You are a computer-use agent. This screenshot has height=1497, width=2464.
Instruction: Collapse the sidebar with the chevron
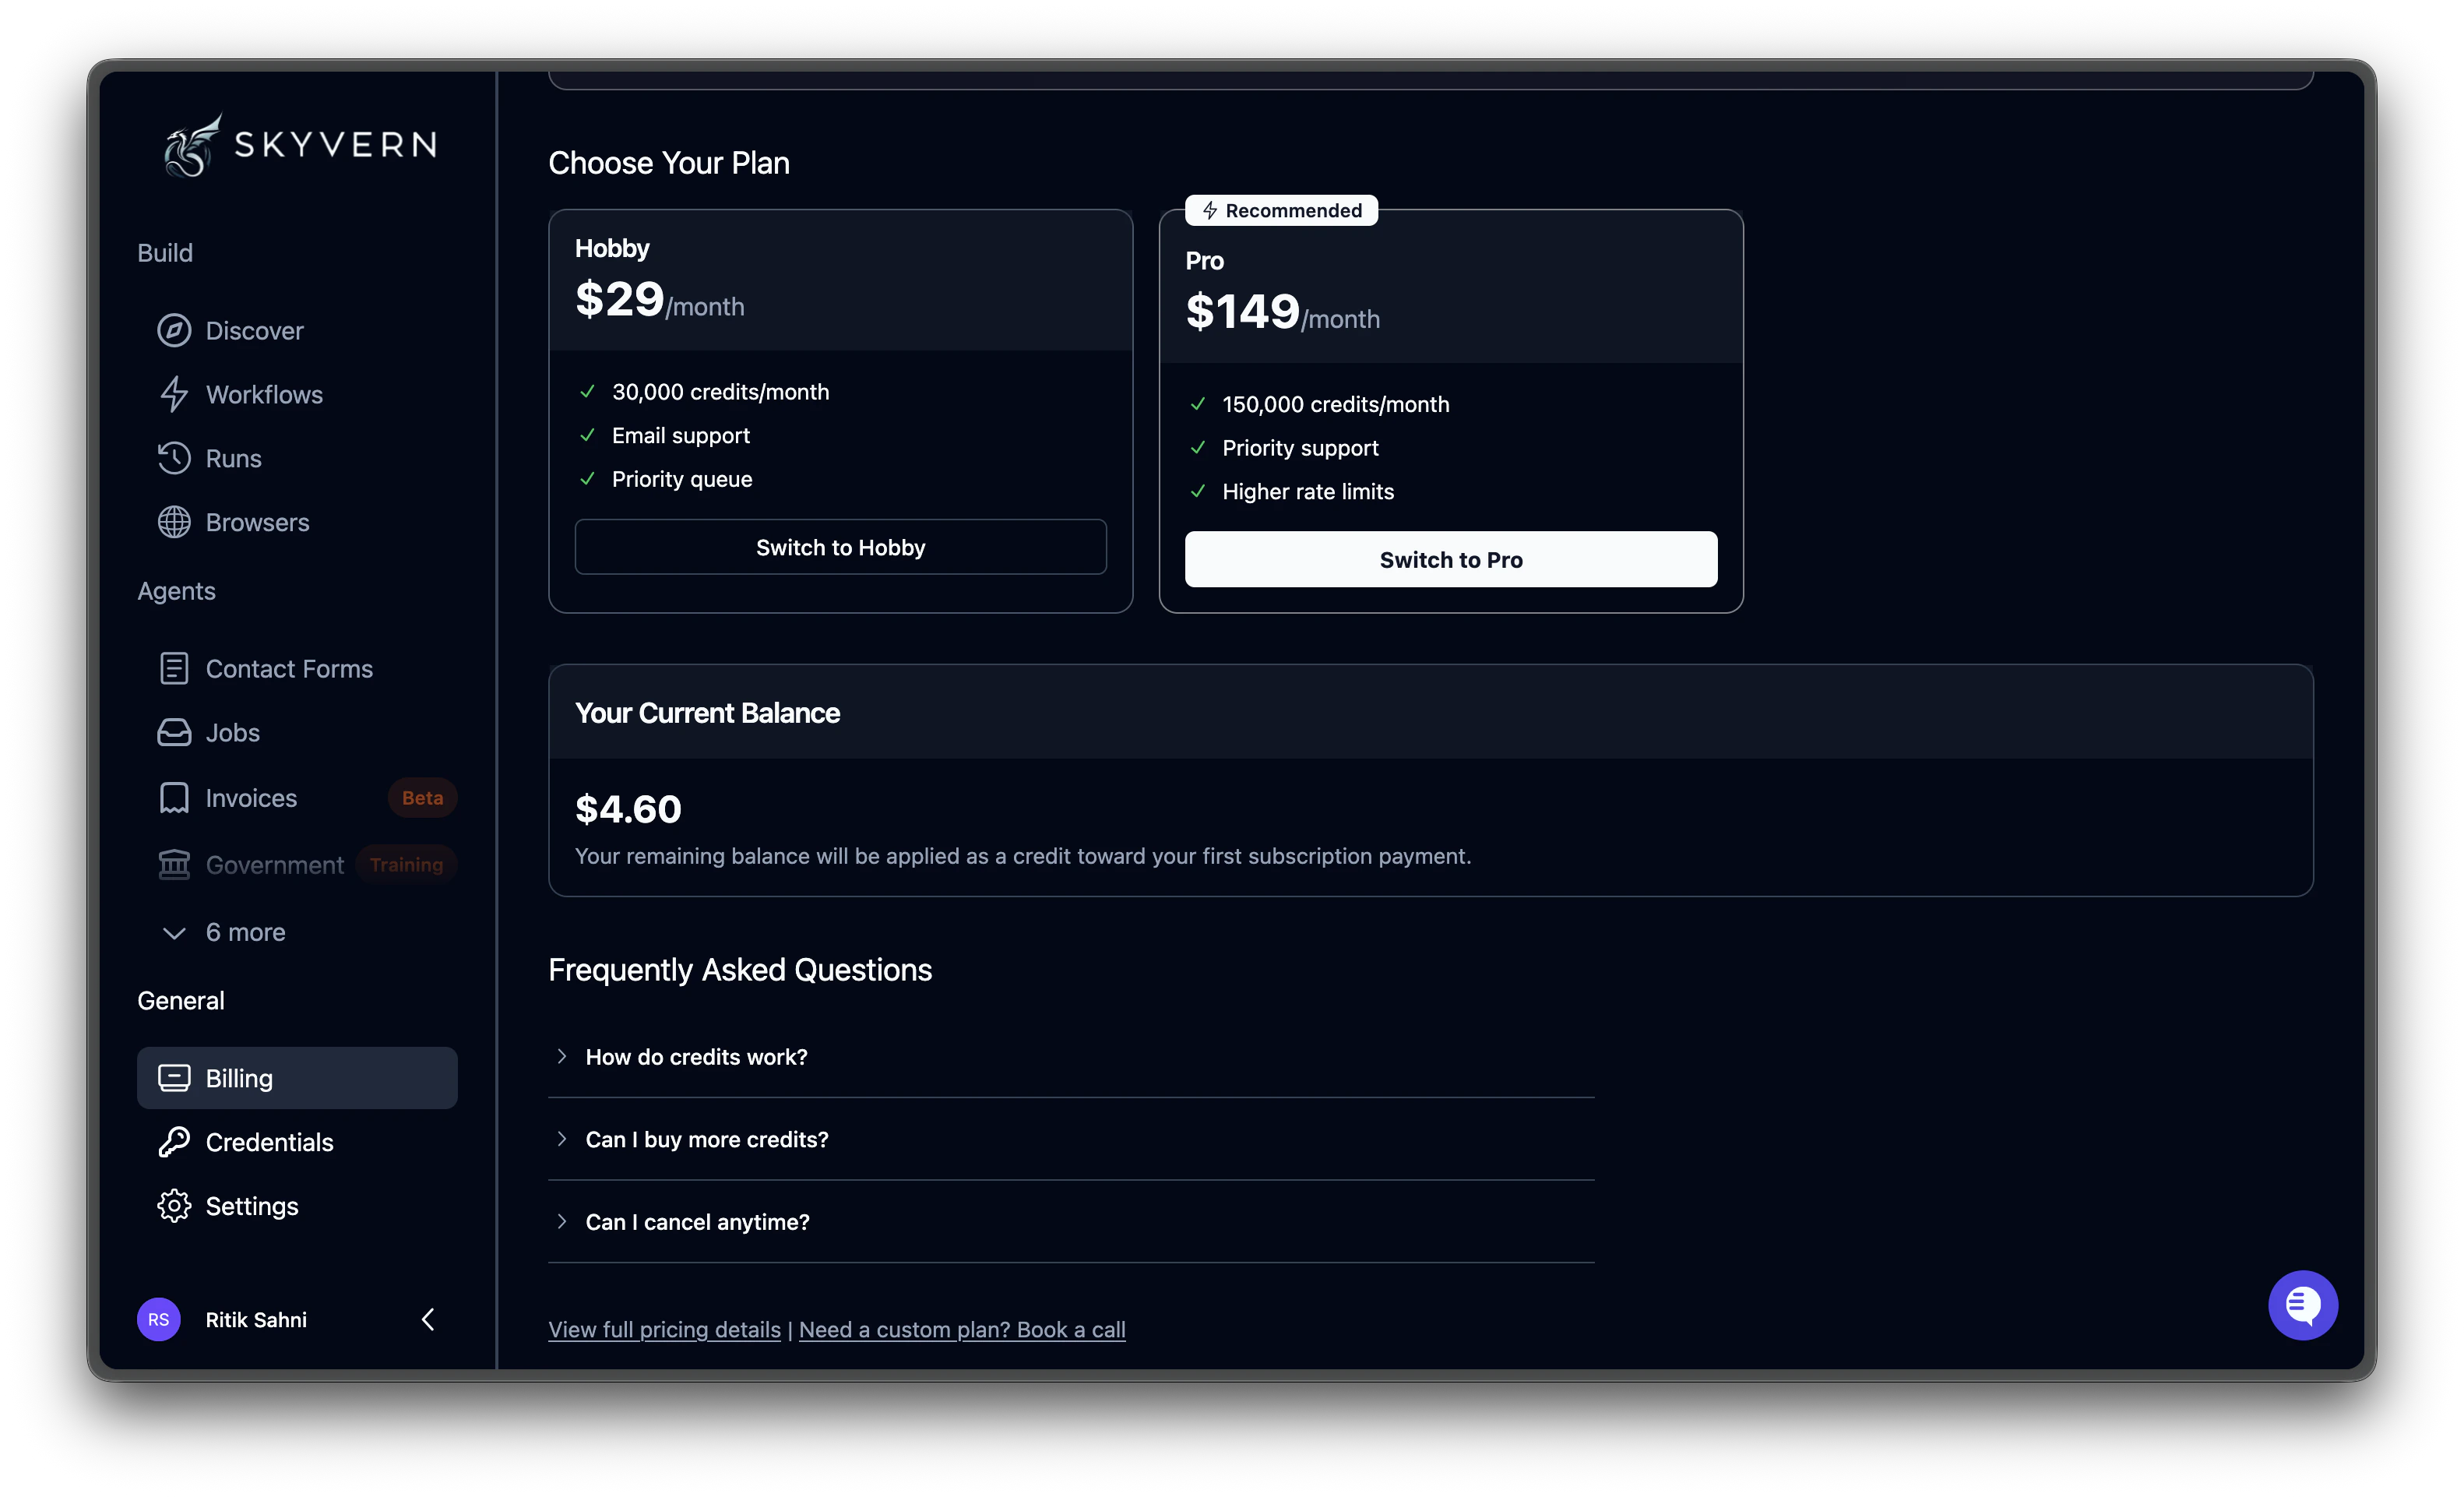coord(428,1319)
